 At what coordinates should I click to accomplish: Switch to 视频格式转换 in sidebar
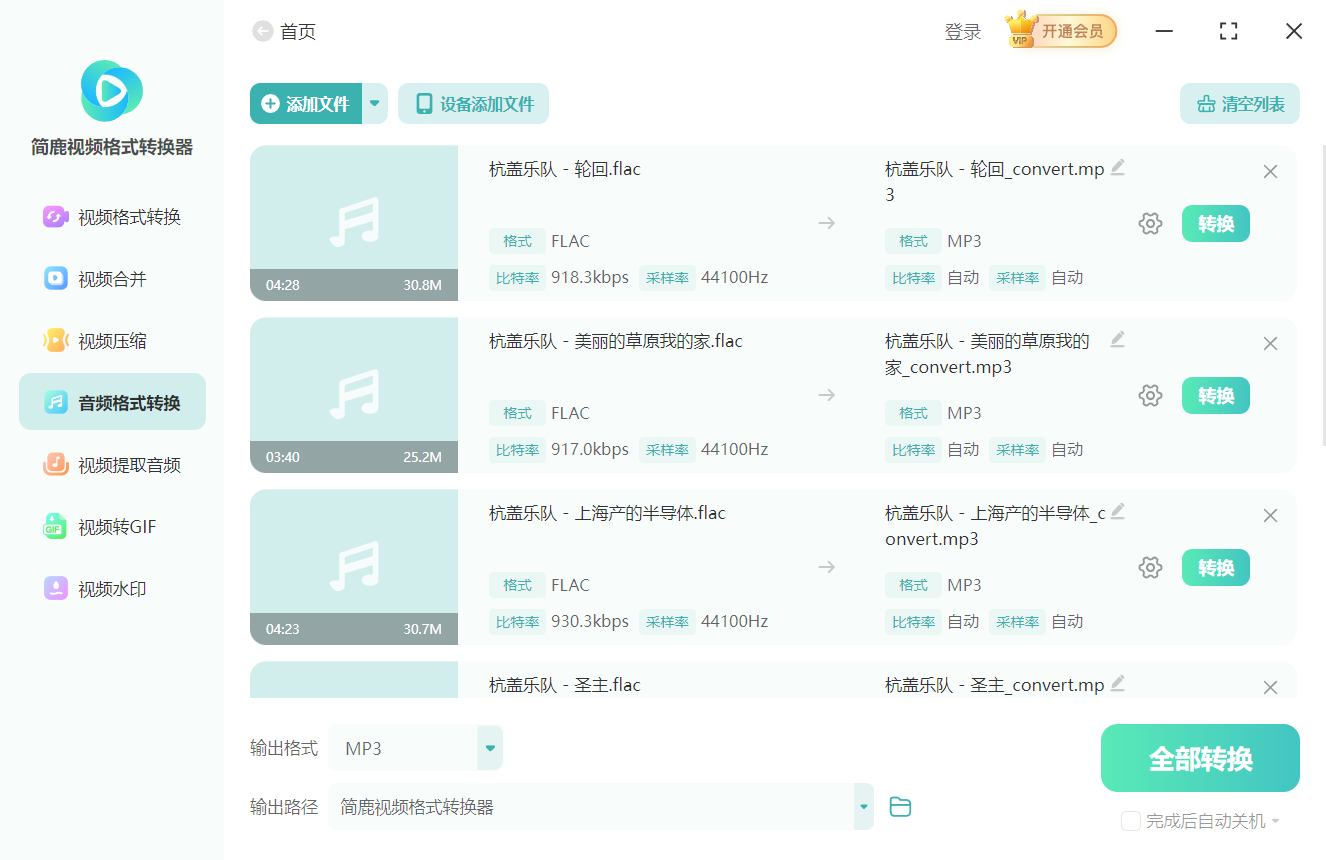[112, 217]
